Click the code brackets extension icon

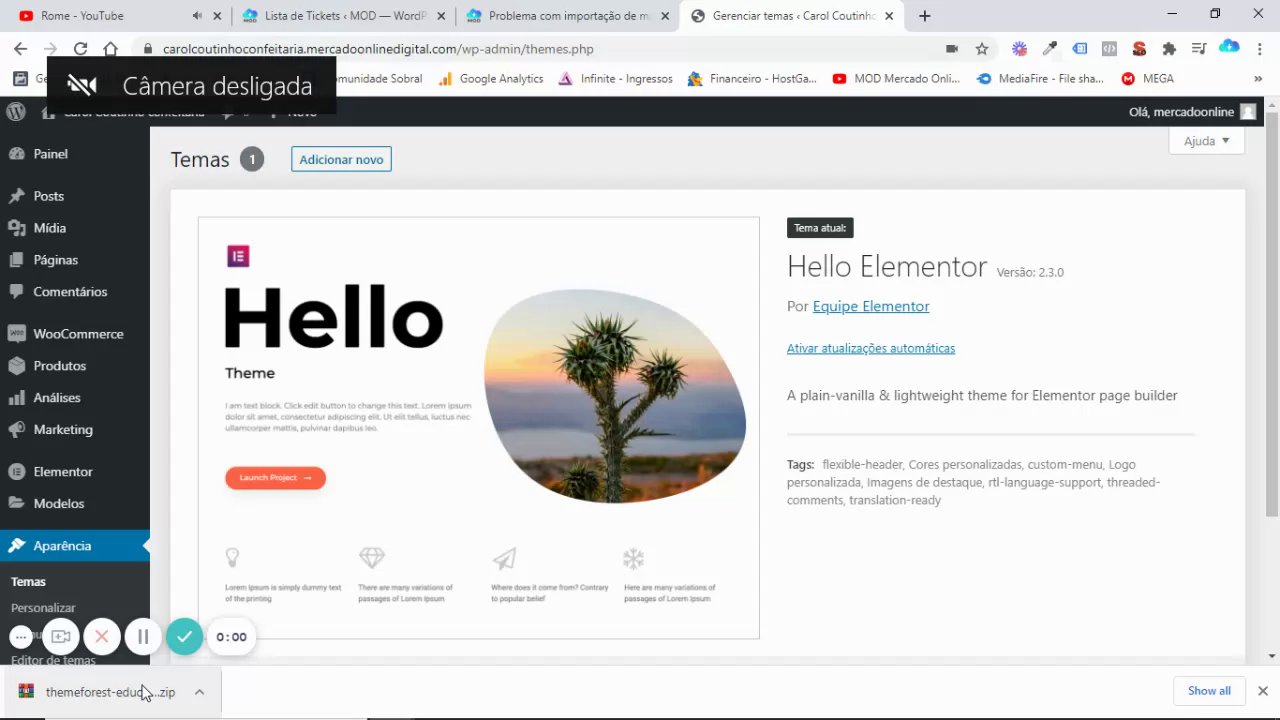(1109, 49)
